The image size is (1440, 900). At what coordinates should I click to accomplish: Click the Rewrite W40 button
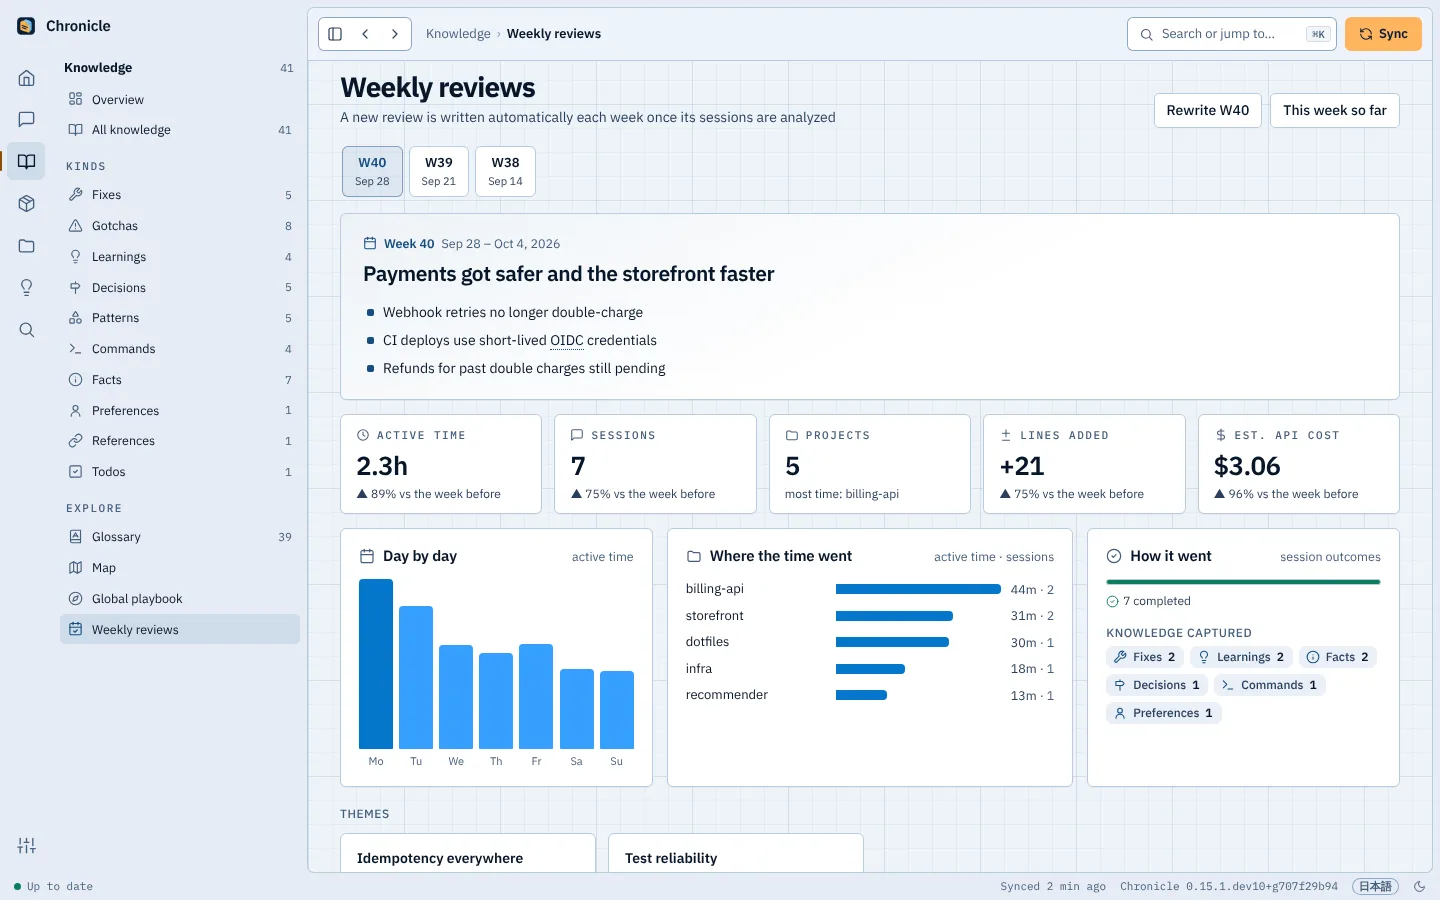[1207, 111]
